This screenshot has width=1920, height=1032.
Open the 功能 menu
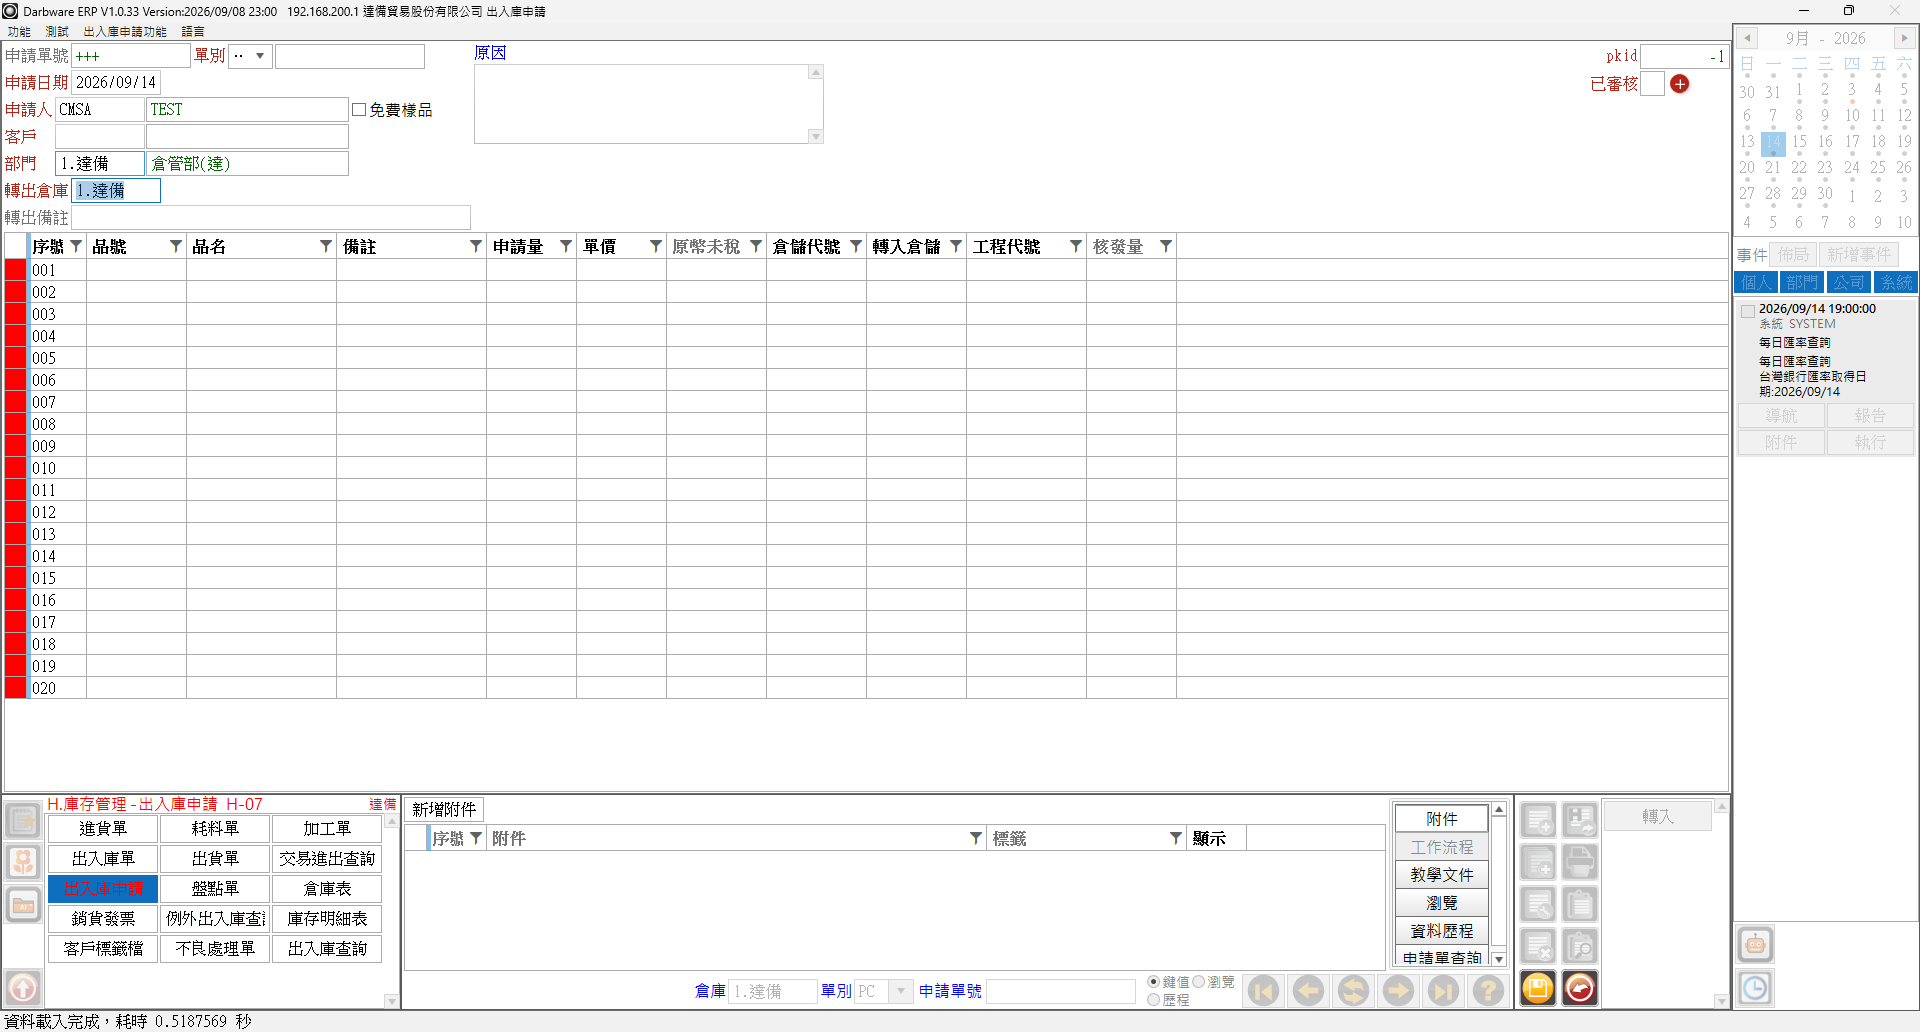pyautogui.click(x=19, y=32)
